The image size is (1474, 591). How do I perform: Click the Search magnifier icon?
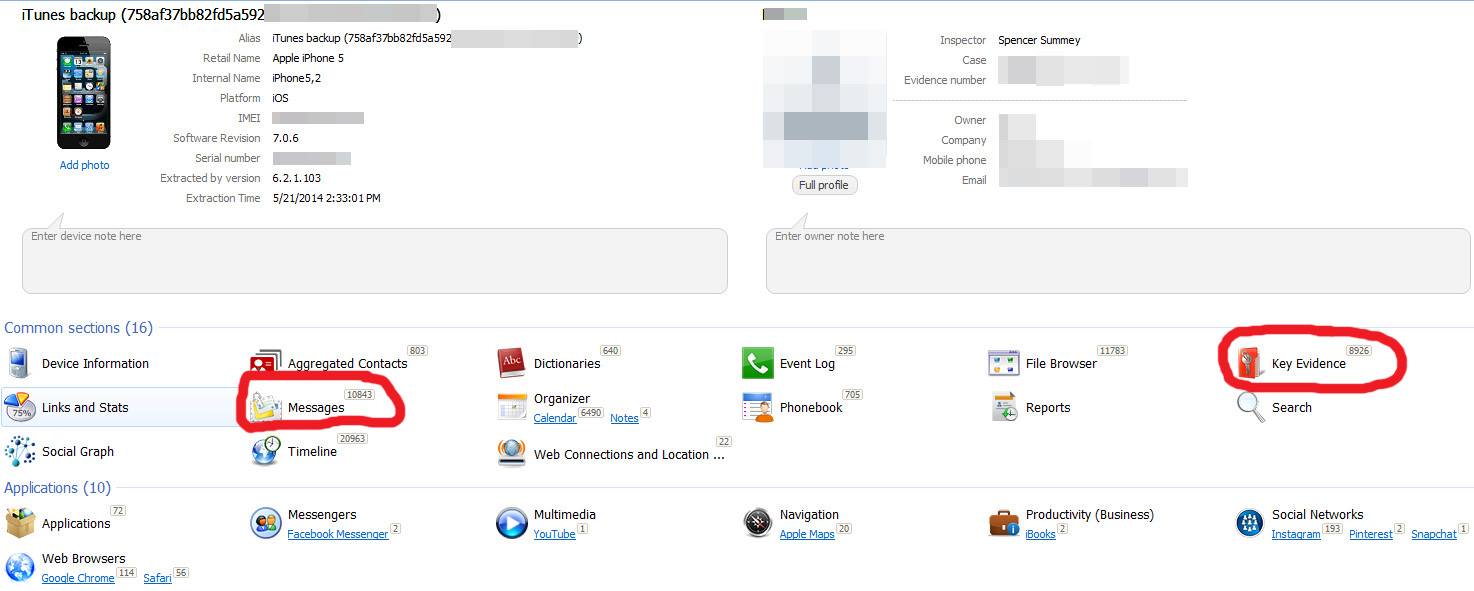[x=1250, y=407]
